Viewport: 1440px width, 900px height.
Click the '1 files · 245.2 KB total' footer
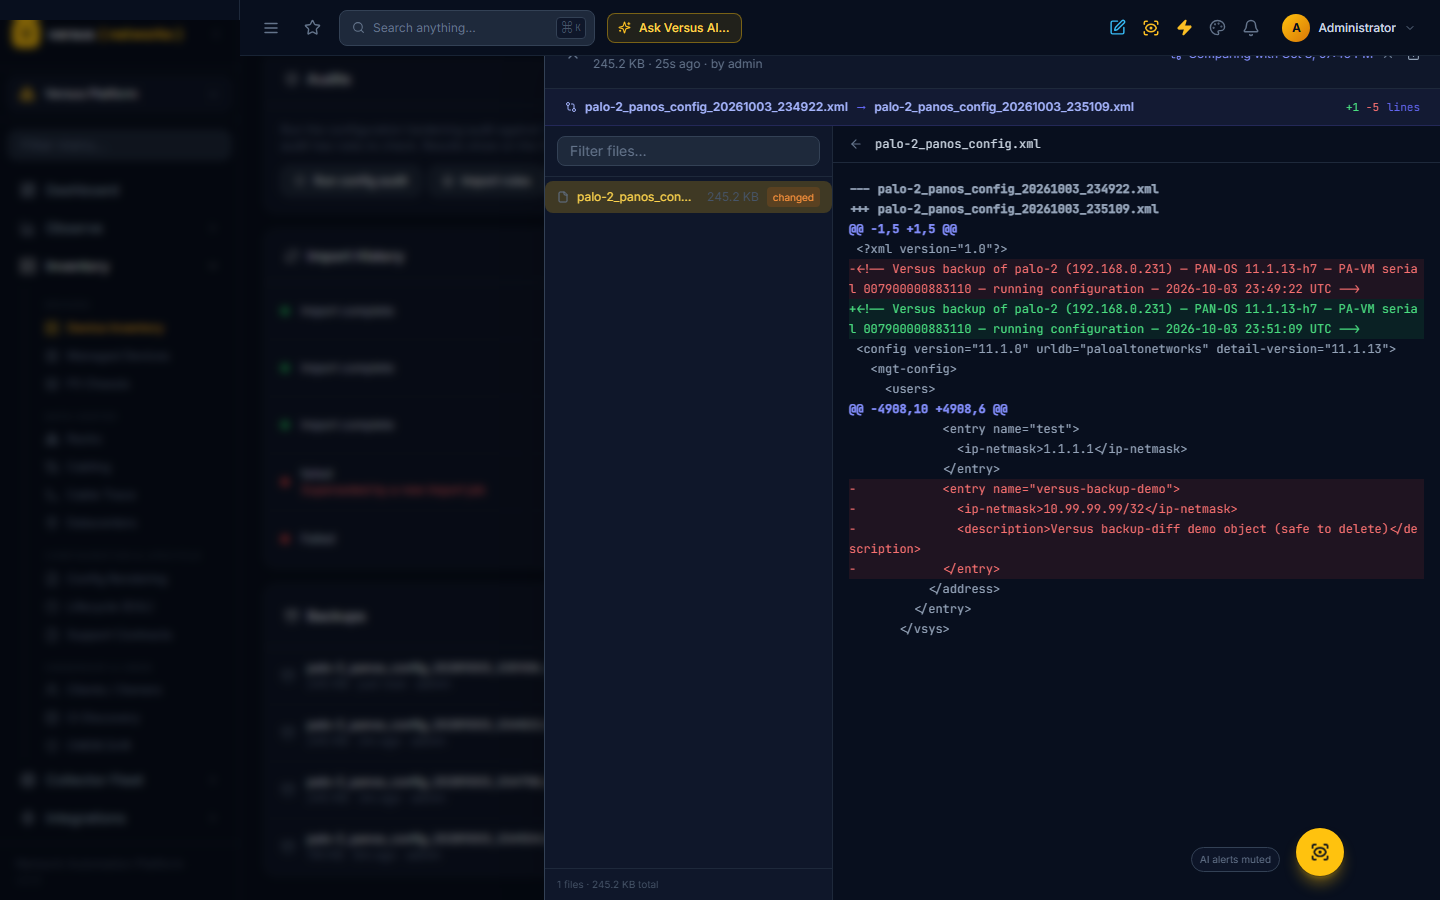[x=608, y=885]
